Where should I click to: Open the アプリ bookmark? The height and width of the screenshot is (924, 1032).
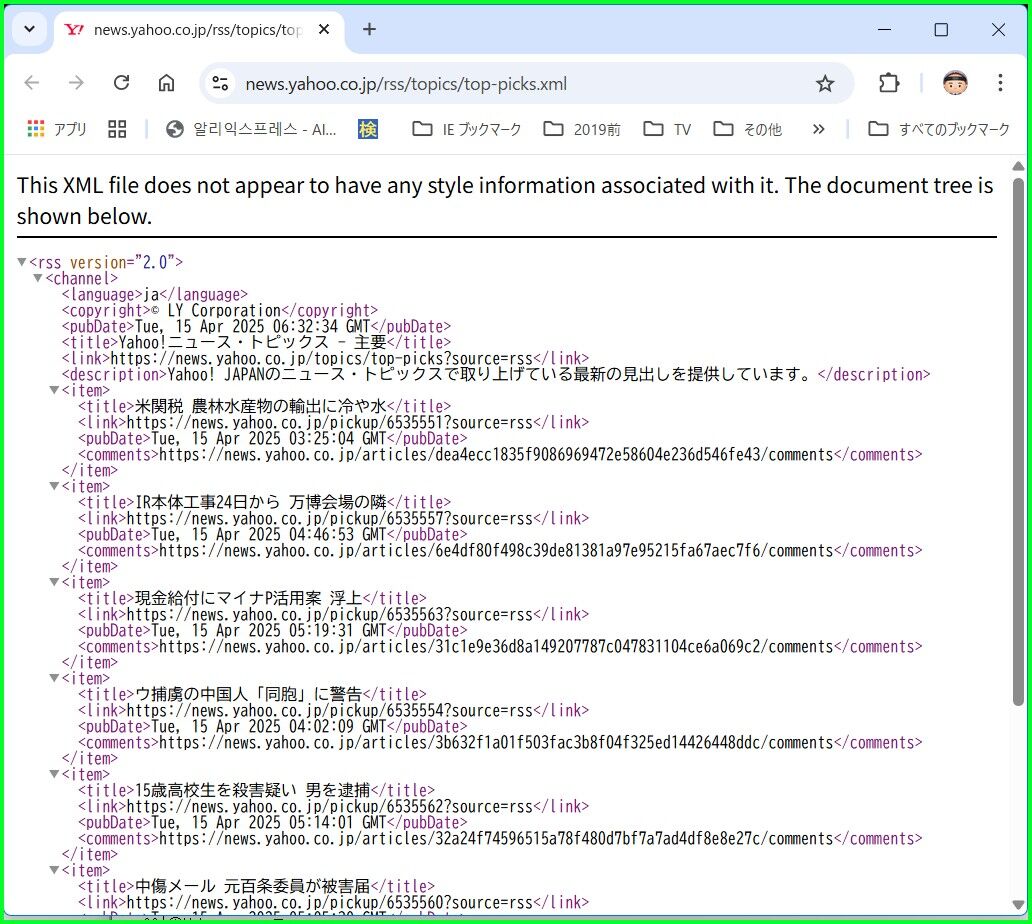(x=55, y=129)
